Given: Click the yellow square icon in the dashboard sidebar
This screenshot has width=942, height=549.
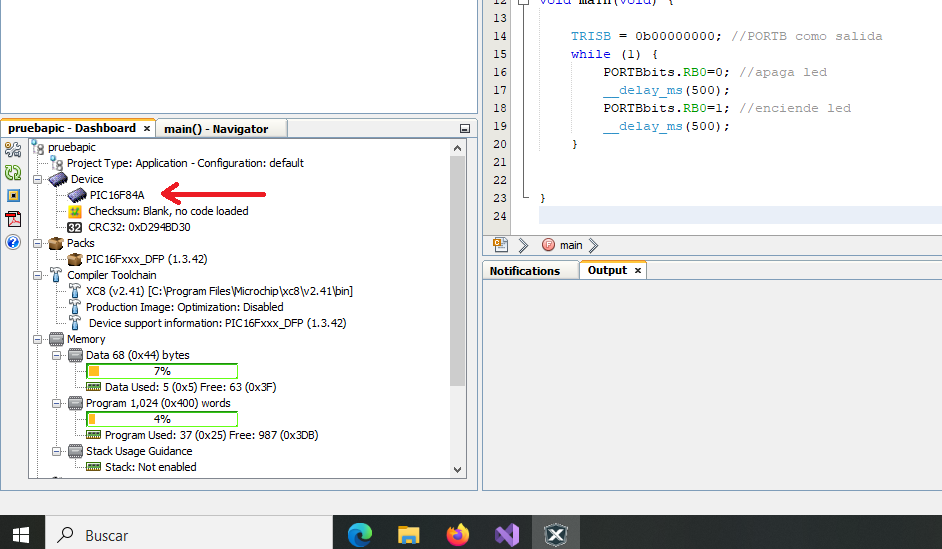Looking at the screenshot, I should point(13,196).
